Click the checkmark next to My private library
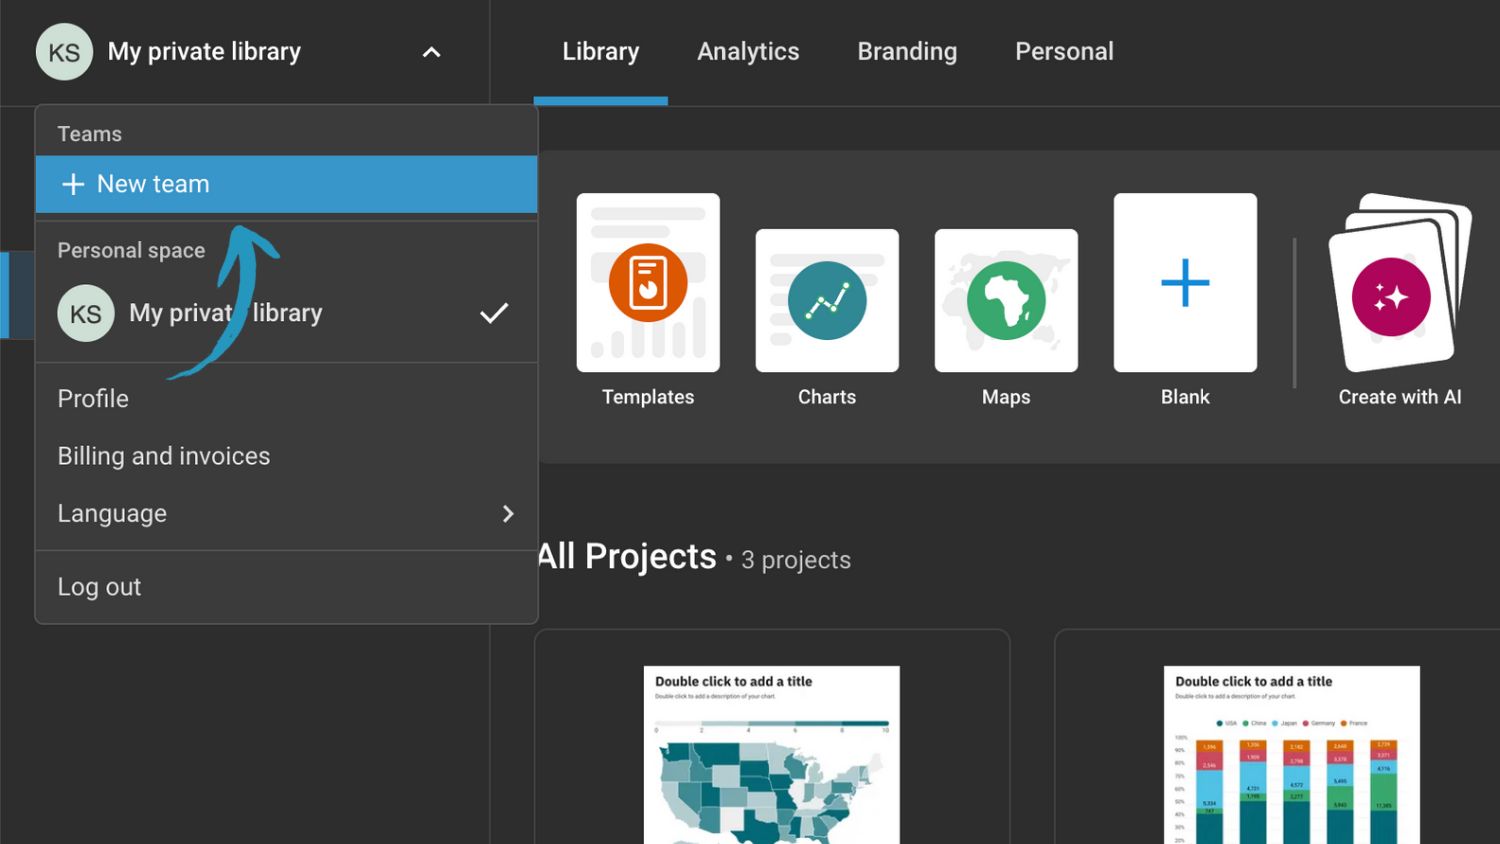Viewport: 1500px width, 844px height. click(494, 313)
